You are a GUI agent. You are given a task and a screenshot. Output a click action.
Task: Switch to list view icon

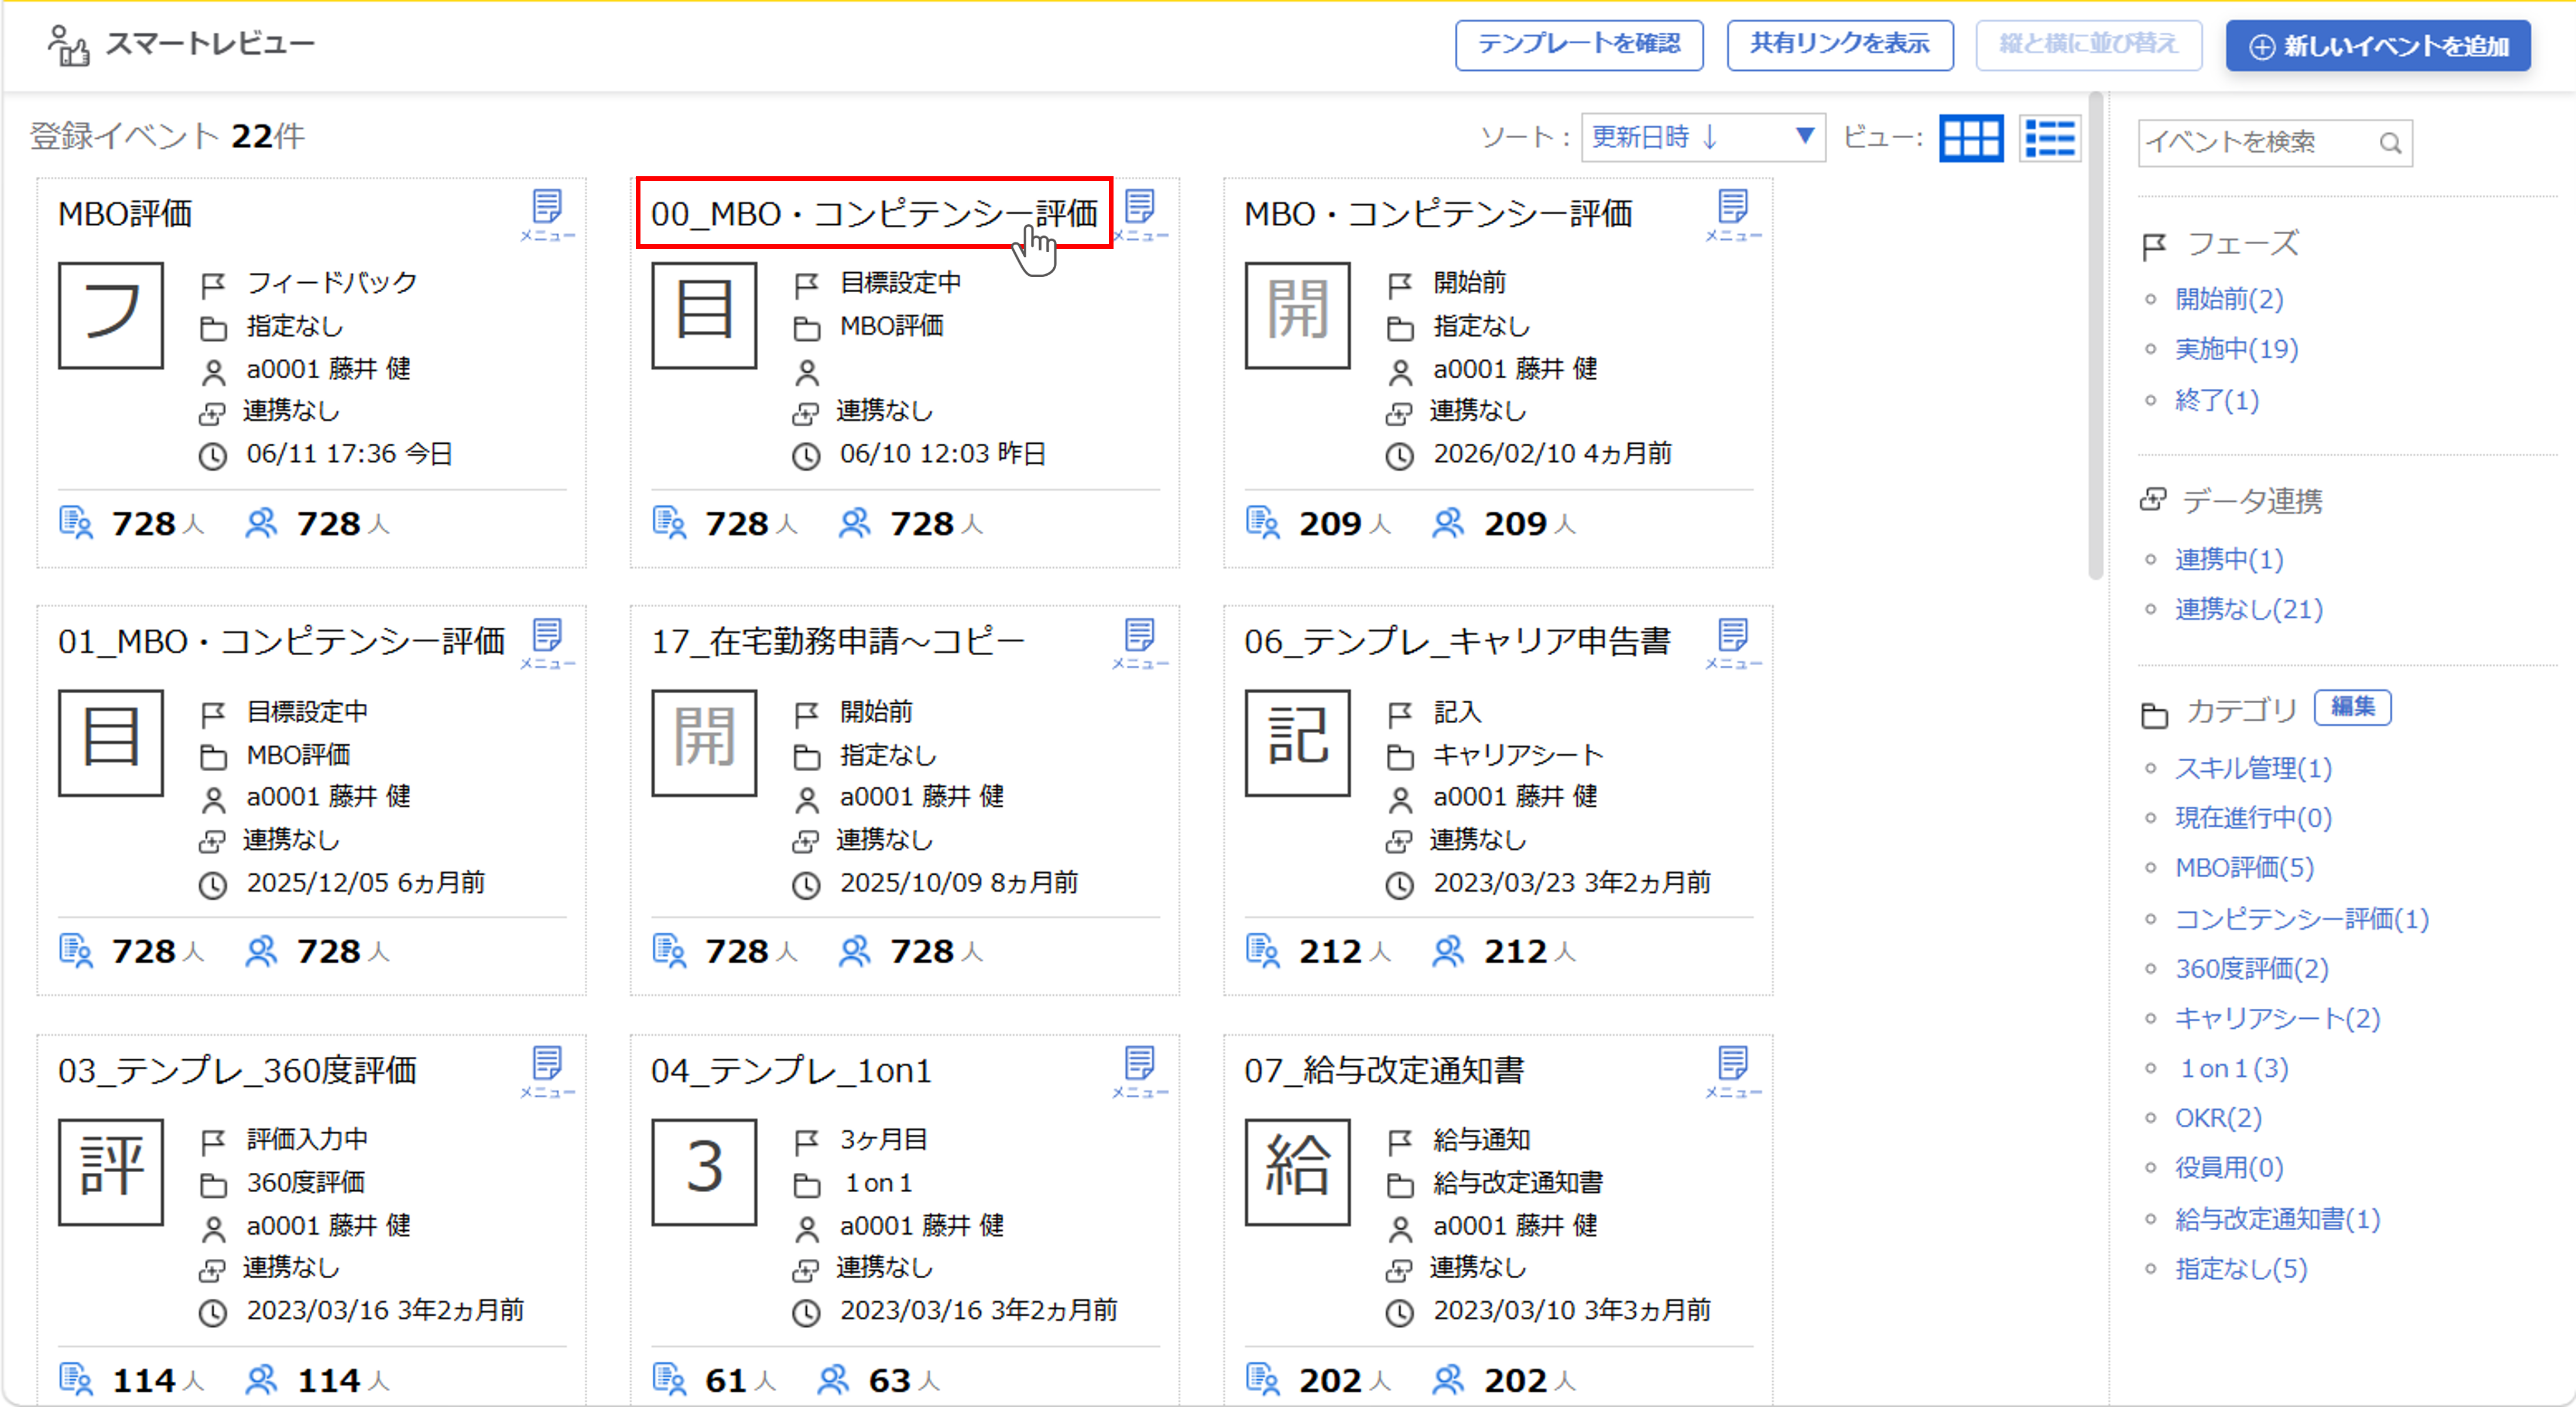pos(2050,138)
